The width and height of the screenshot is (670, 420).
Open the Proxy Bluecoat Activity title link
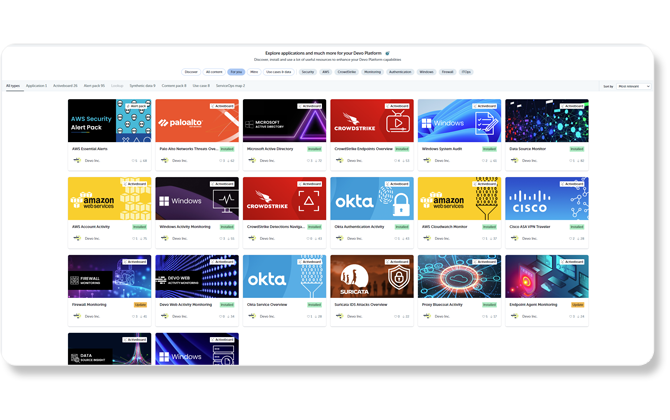pyautogui.click(x=445, y=304)
